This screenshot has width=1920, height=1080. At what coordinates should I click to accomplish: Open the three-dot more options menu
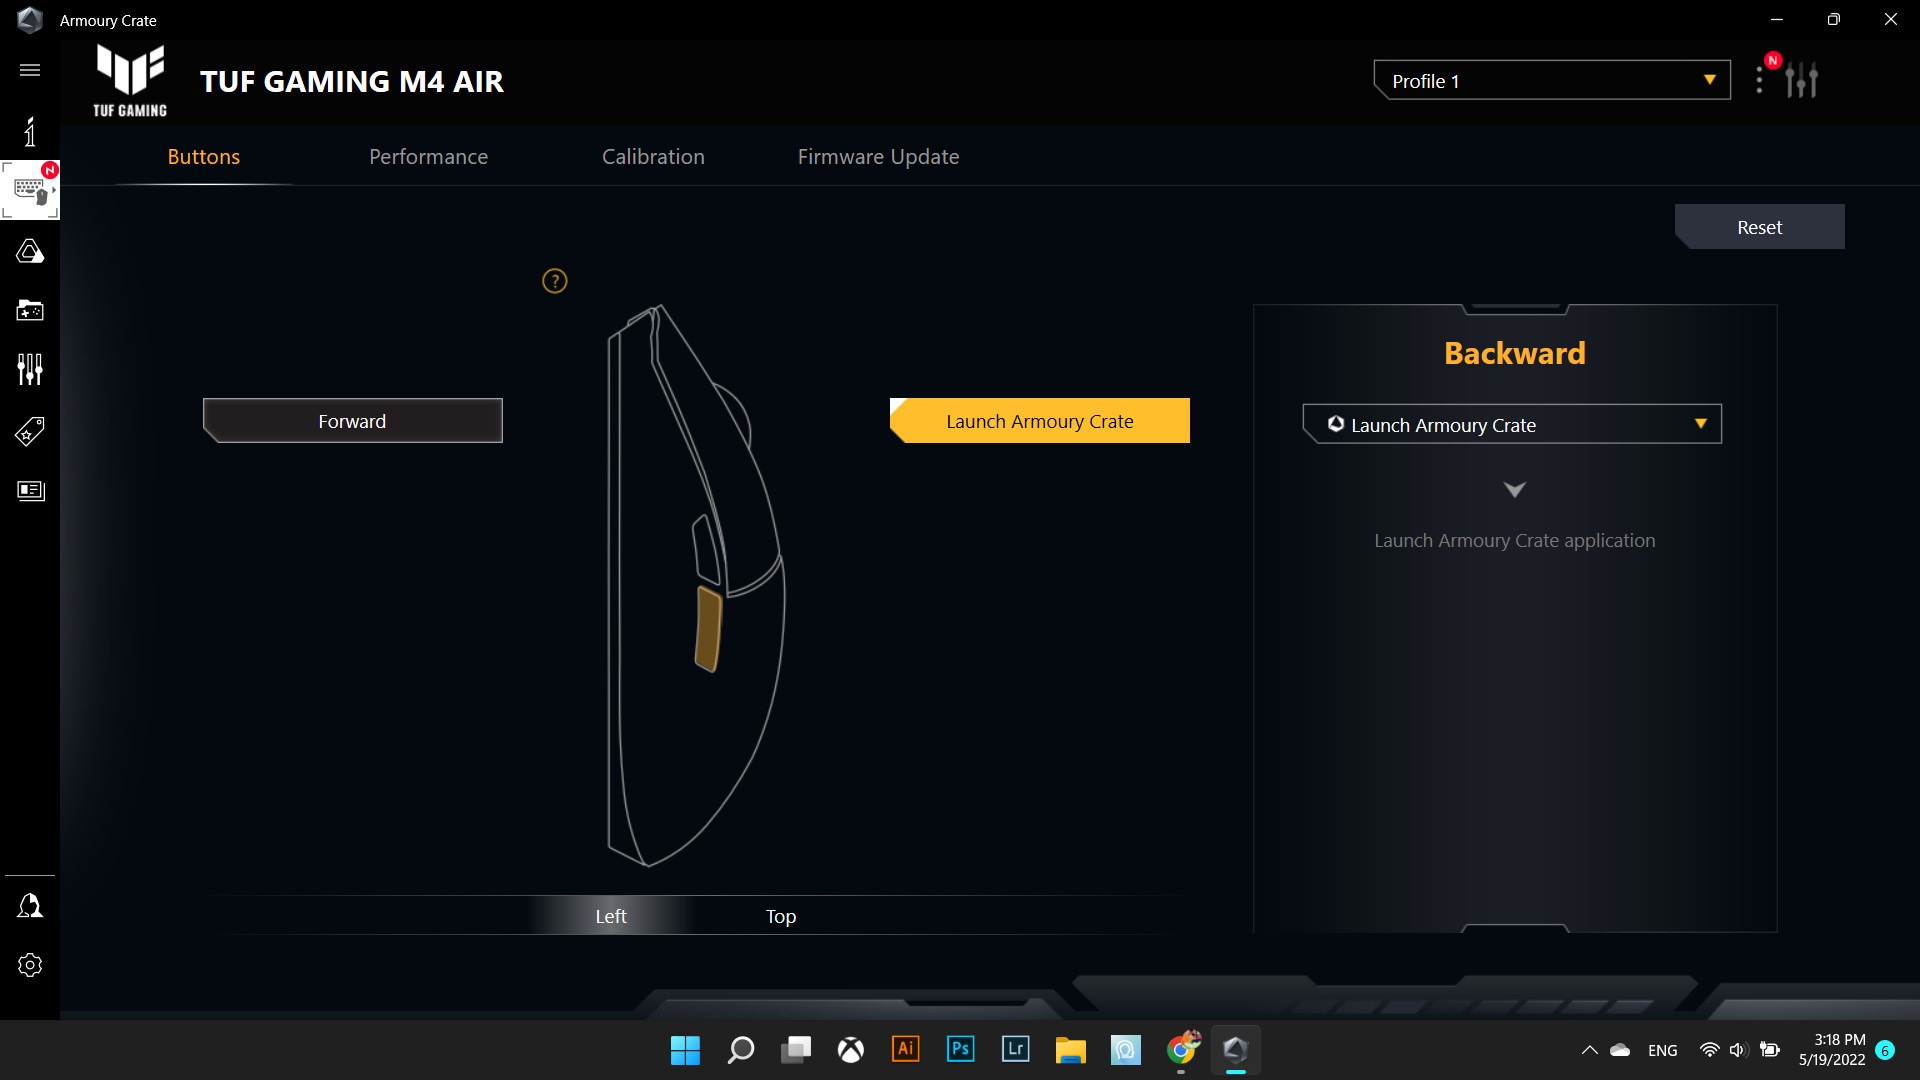pyautogui.click(x=1759, y=80)
